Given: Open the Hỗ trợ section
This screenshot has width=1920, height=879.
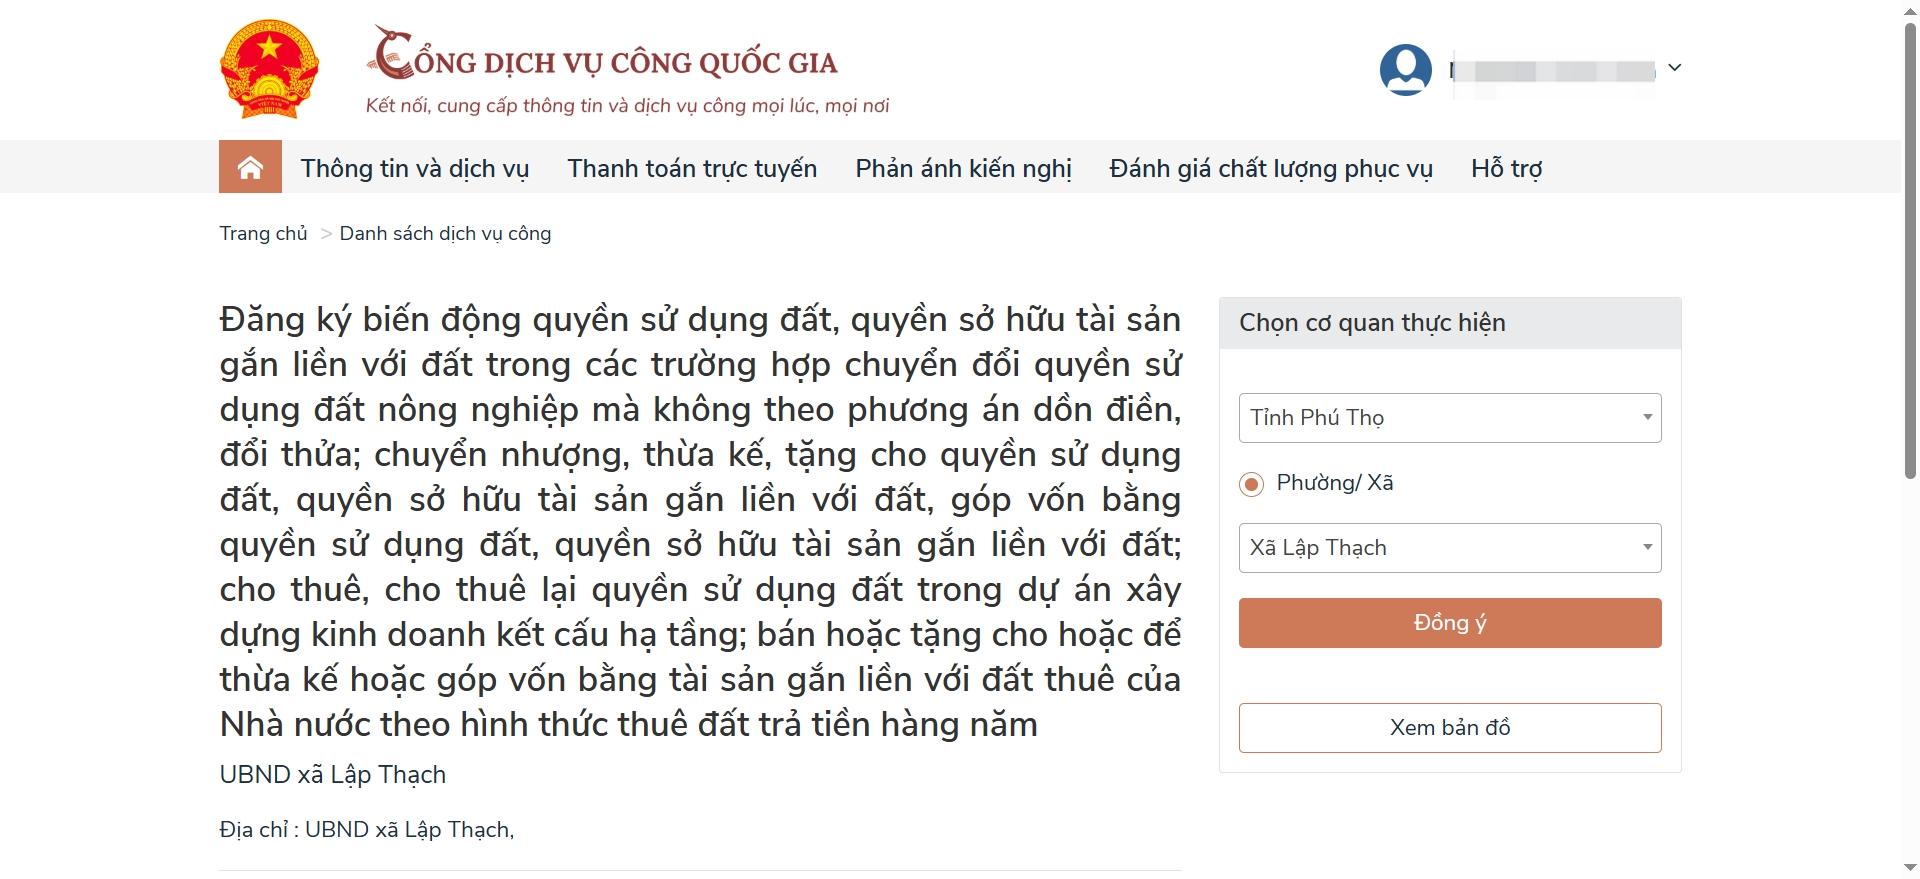Looking at the screenshot, I should pos(1505,168).
